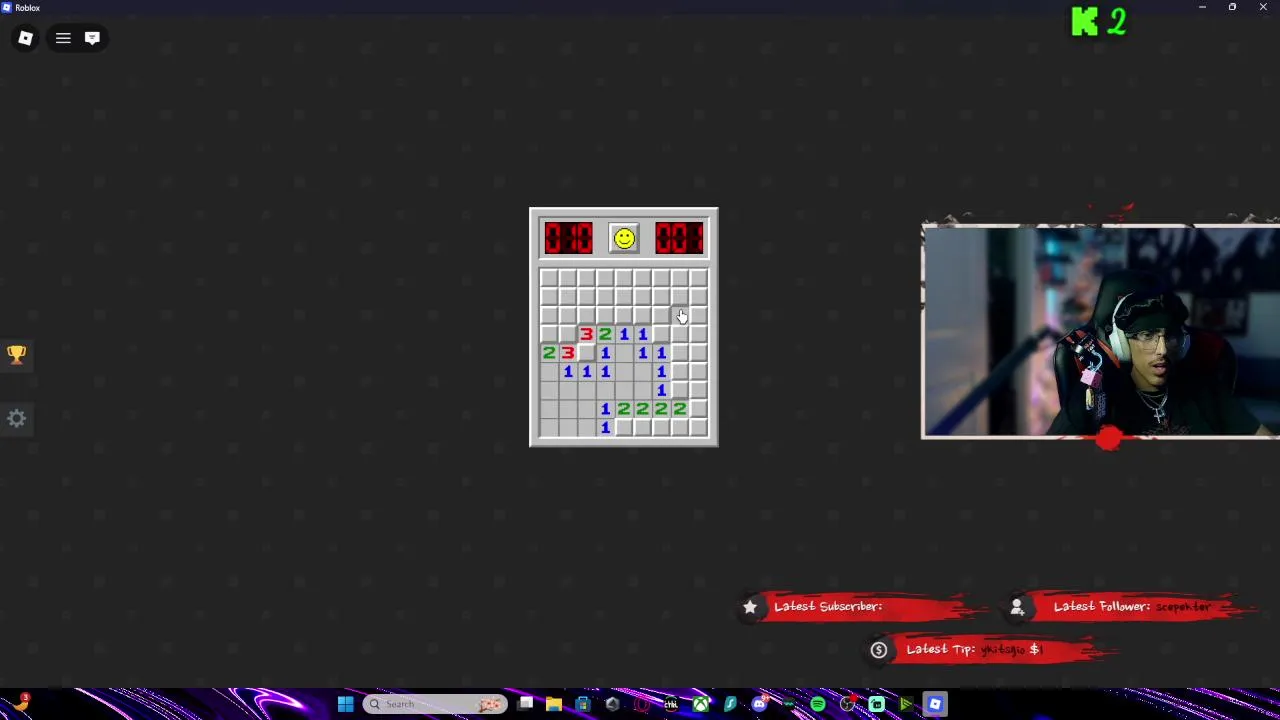
Task: Click the green 2 on the board's left edge
Action: tap(549, 353)
